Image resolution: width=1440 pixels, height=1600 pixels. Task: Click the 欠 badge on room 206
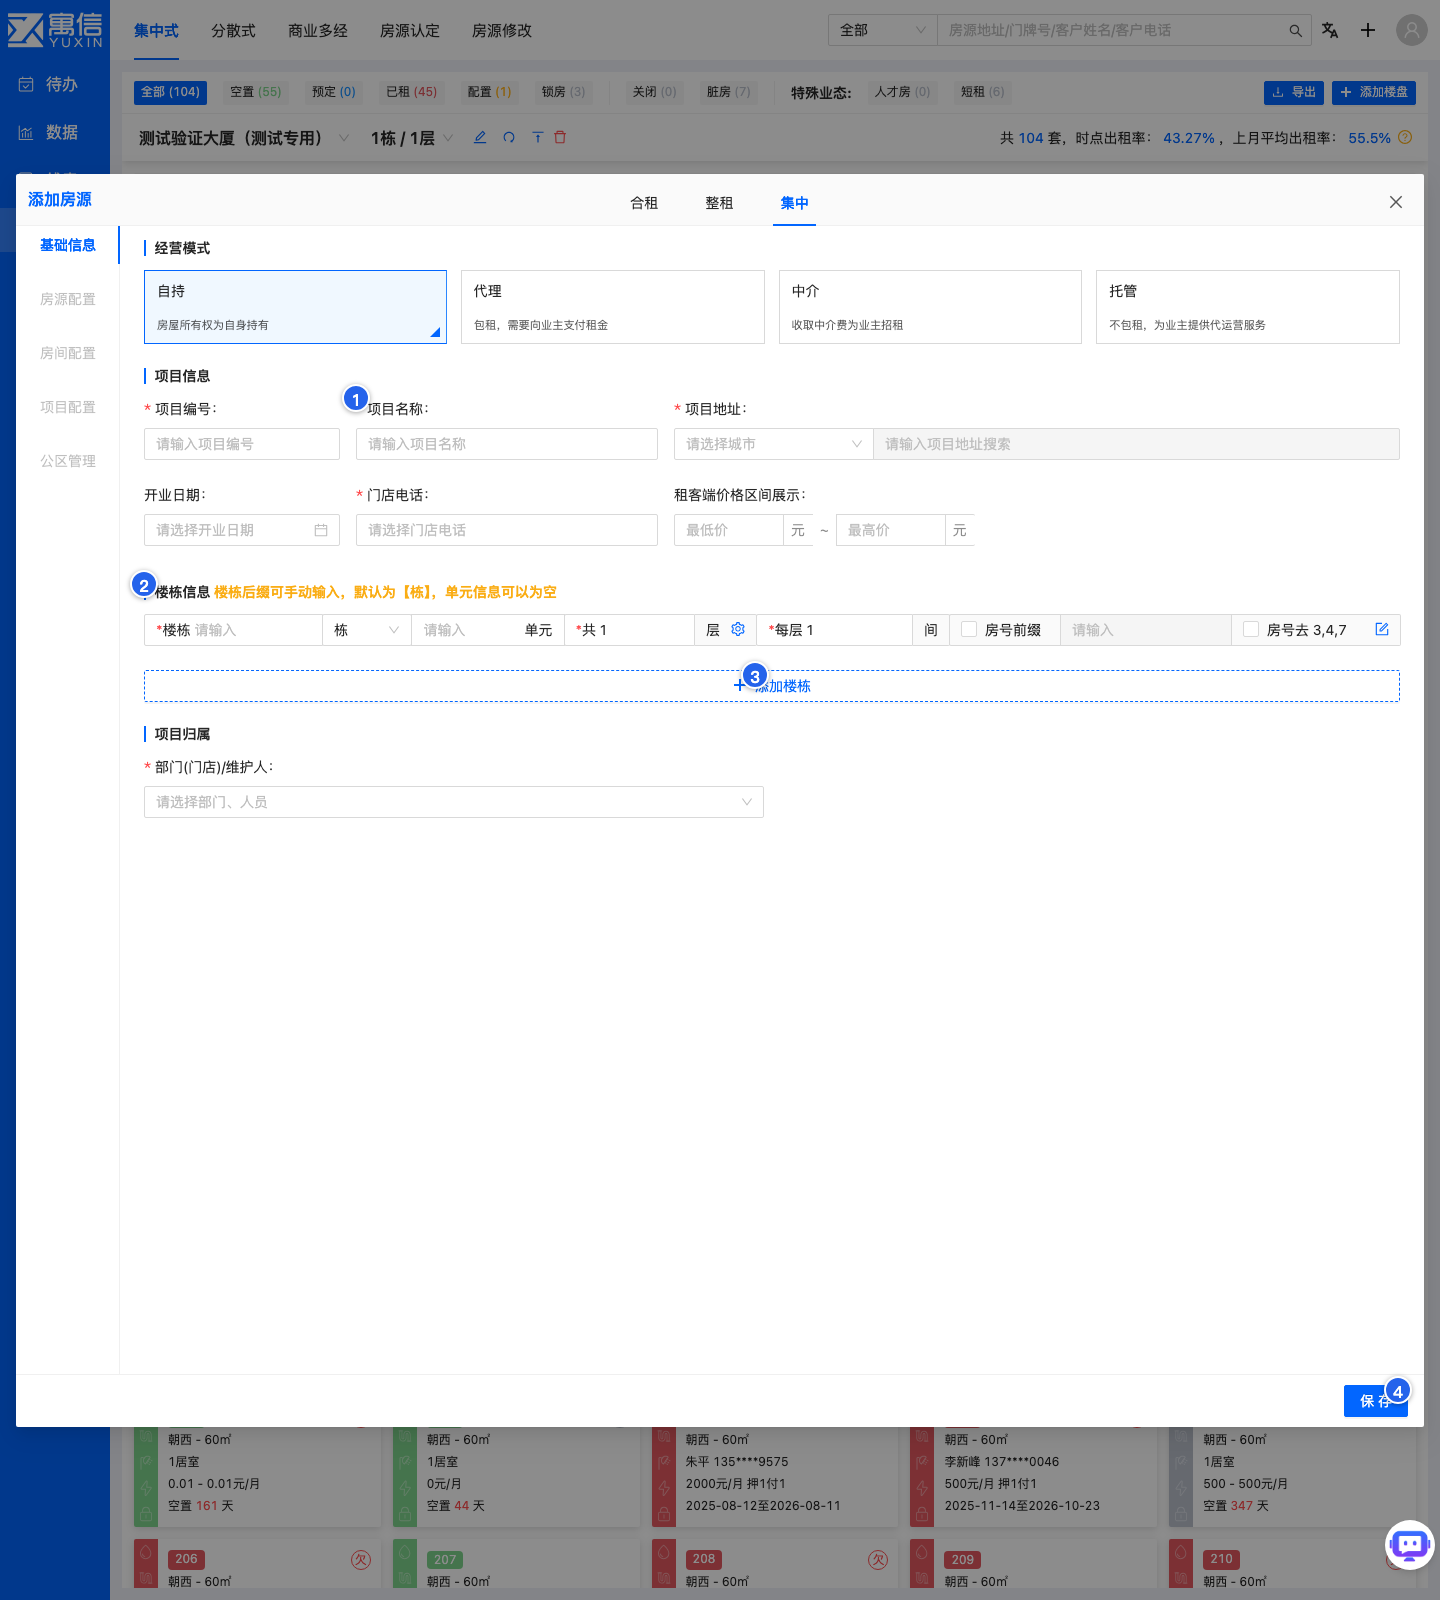tap(361, 1559)
